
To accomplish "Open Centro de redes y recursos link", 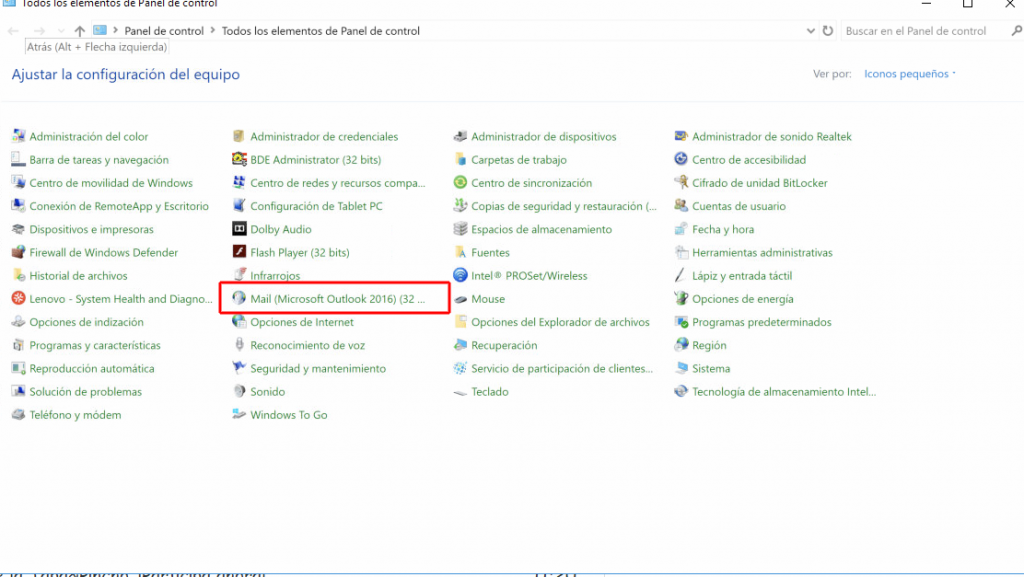I will (338, 183).
